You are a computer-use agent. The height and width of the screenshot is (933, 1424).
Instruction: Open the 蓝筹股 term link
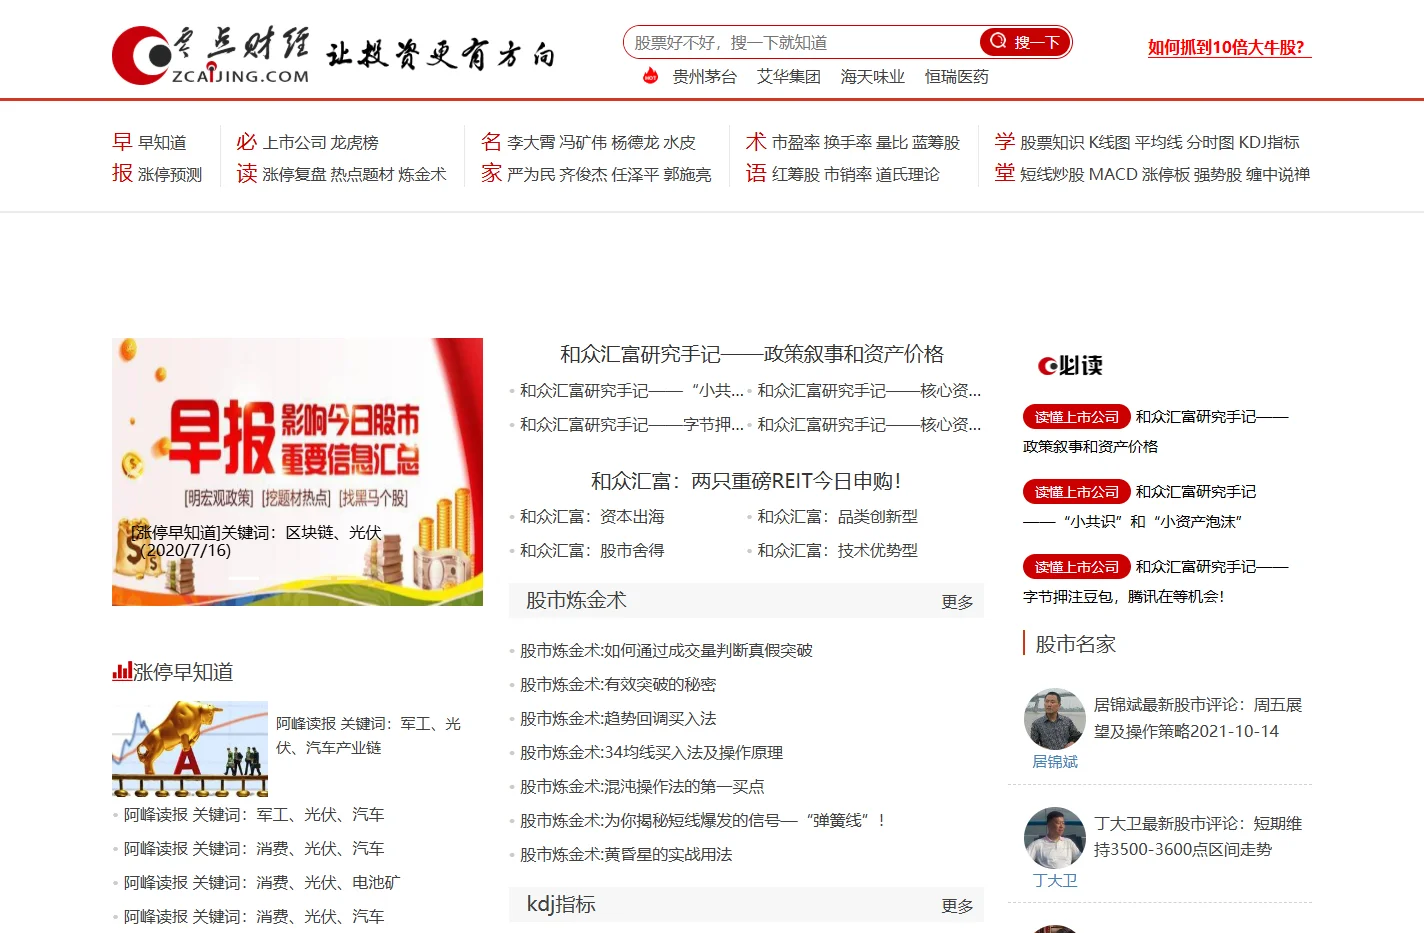[x=936, y=143]
